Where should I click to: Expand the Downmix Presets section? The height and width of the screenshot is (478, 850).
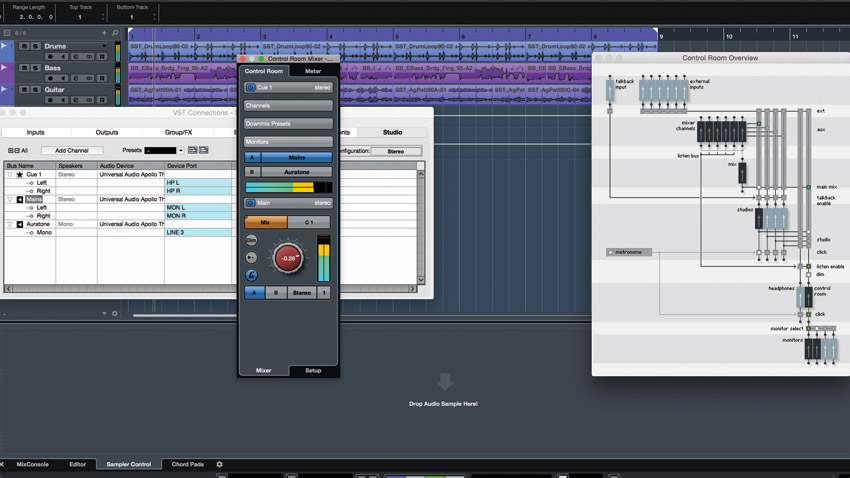tap(288, 124)
